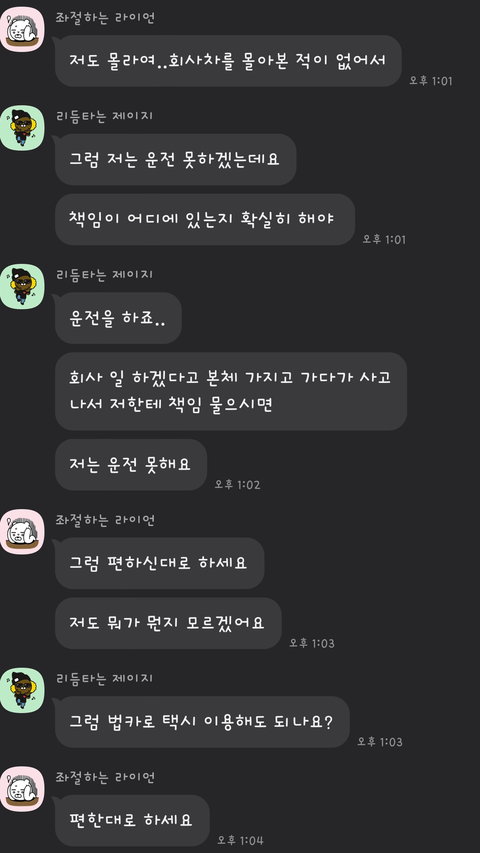Select the '책임이 어디에 있는지 확실히 해야' message

pos(205,219)
